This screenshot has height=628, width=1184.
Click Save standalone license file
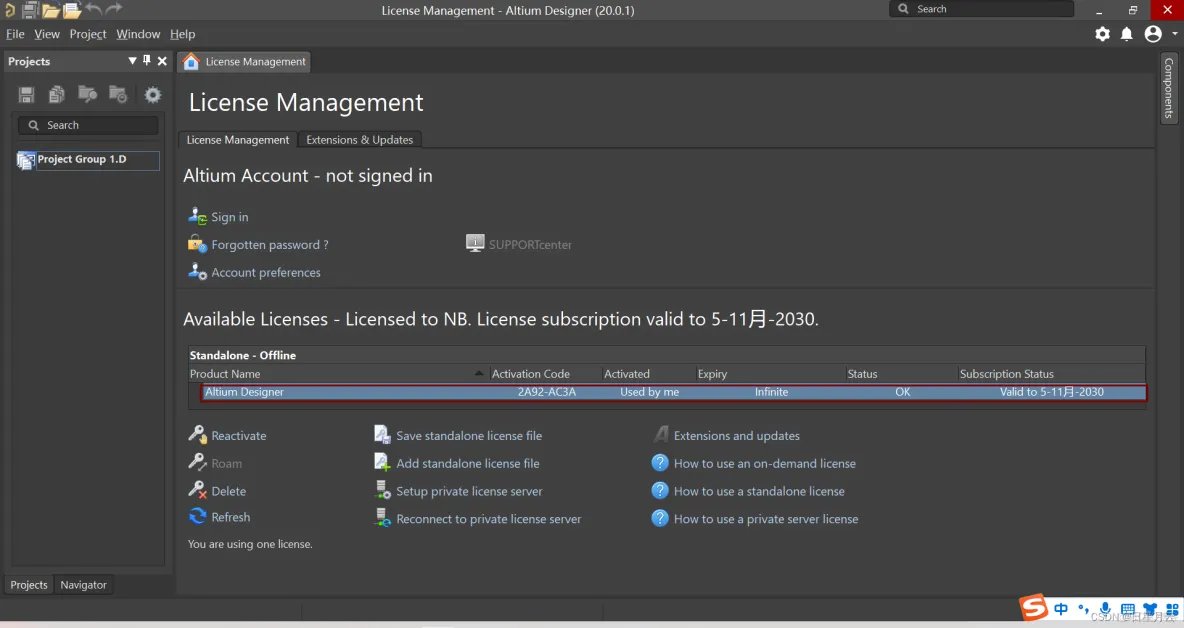pos(469,436)
